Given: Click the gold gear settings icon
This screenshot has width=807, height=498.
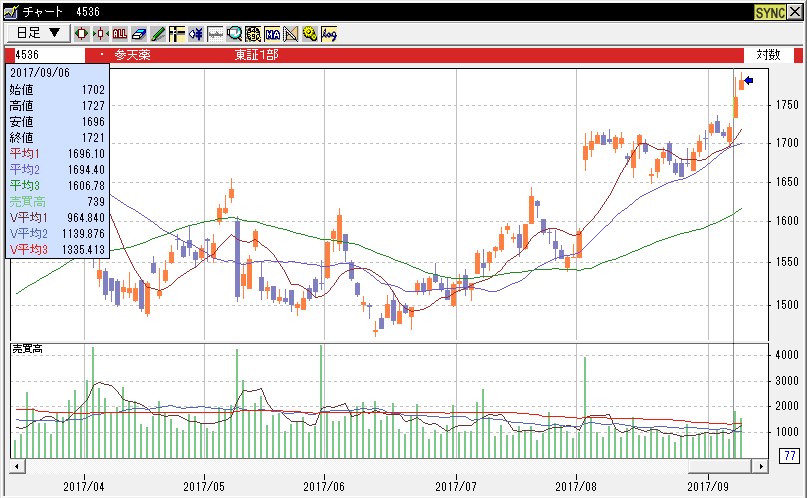Looking at the screenshot, I should coord(310,33).
